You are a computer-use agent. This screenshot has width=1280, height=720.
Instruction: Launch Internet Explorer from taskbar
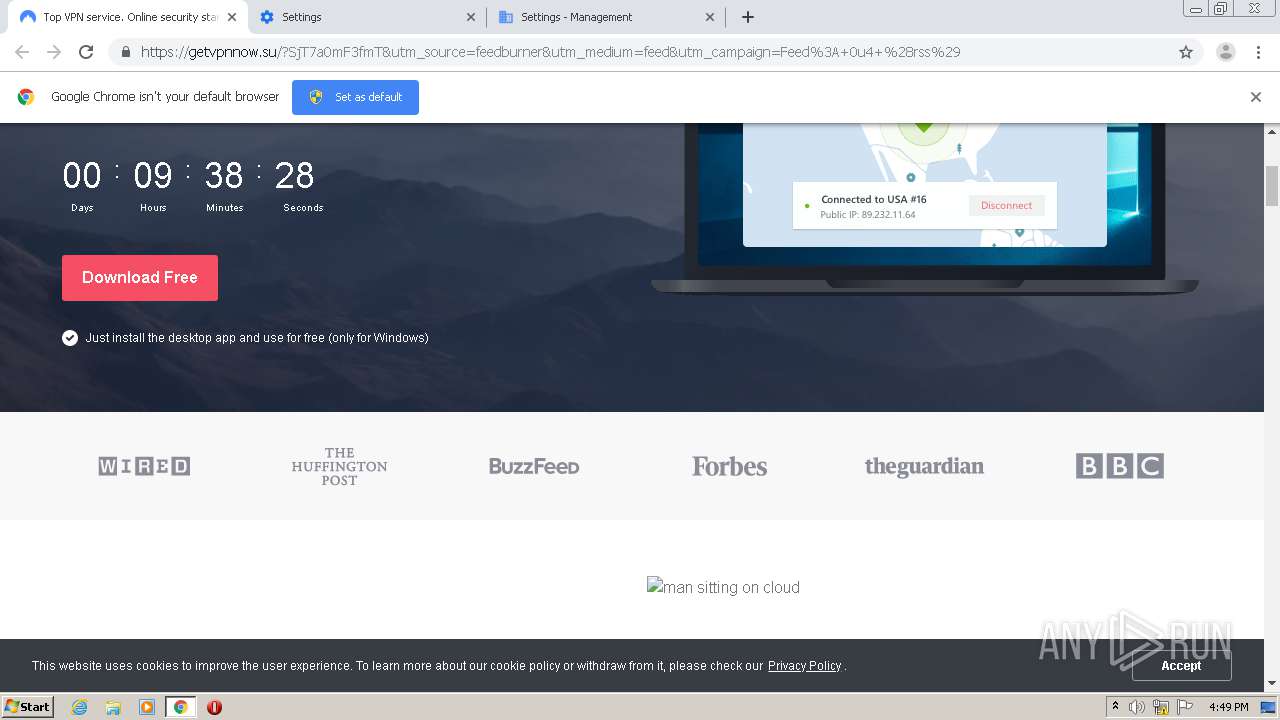click(79, 707)
